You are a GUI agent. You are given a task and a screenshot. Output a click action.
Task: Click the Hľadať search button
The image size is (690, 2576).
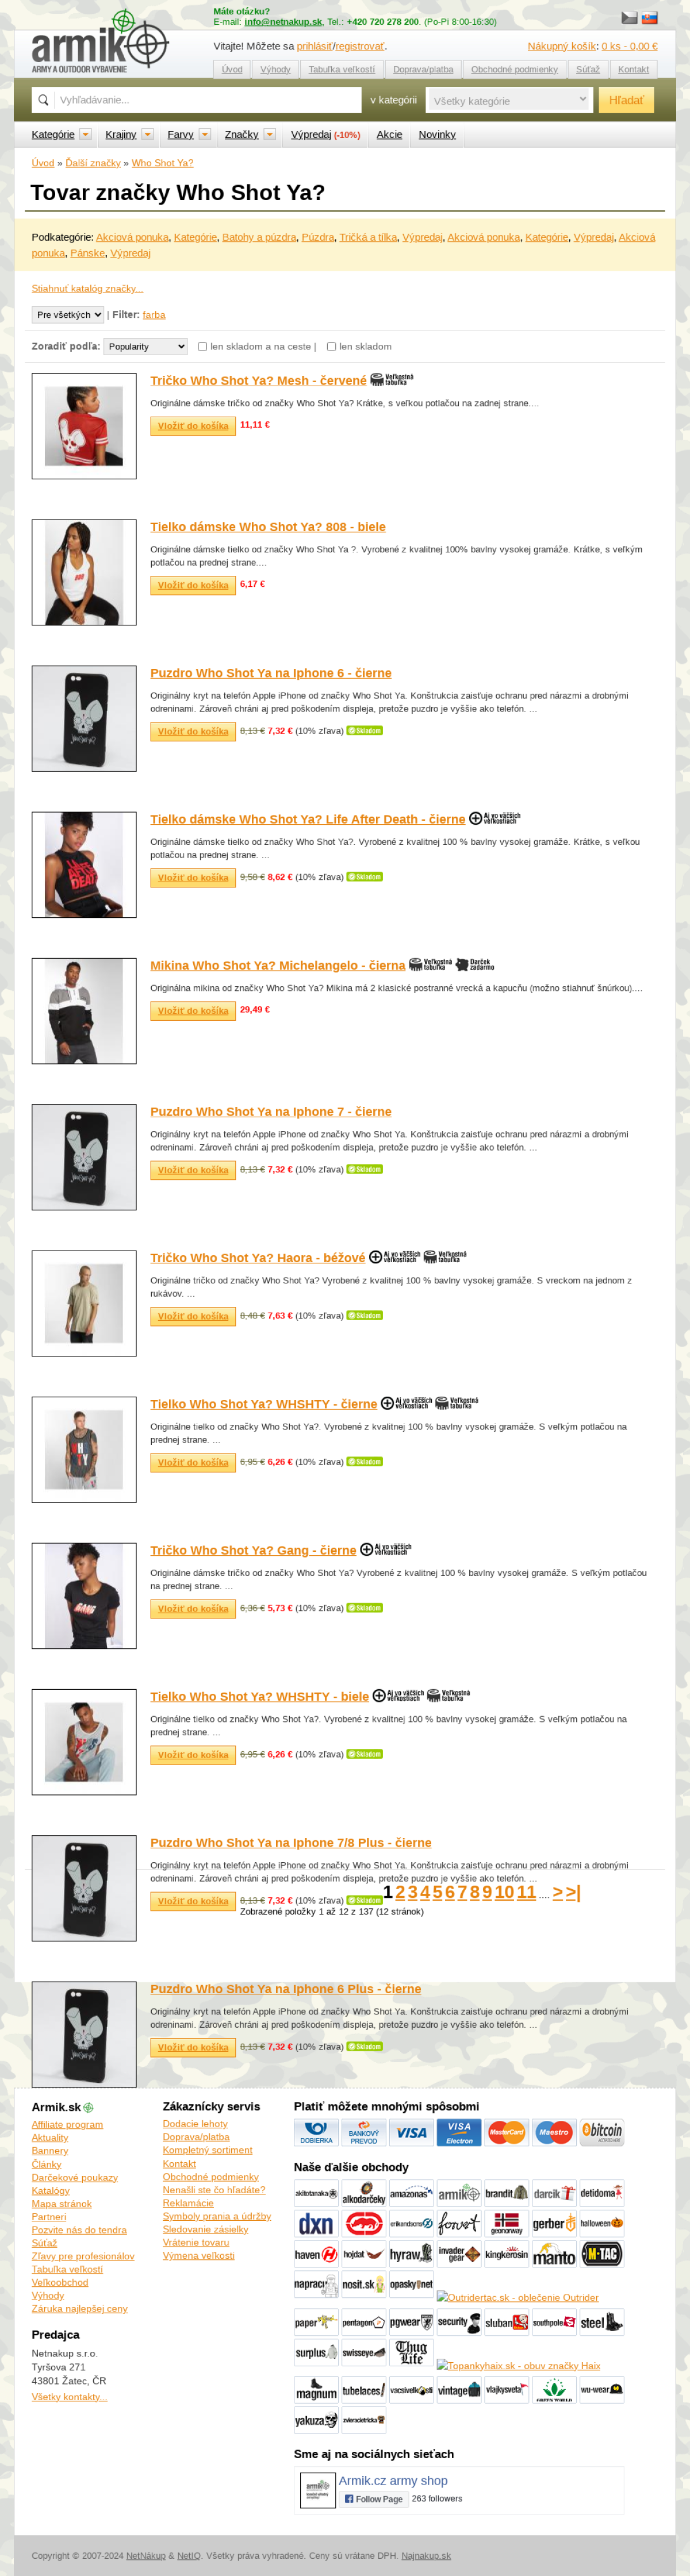click(x=626, y=100)
